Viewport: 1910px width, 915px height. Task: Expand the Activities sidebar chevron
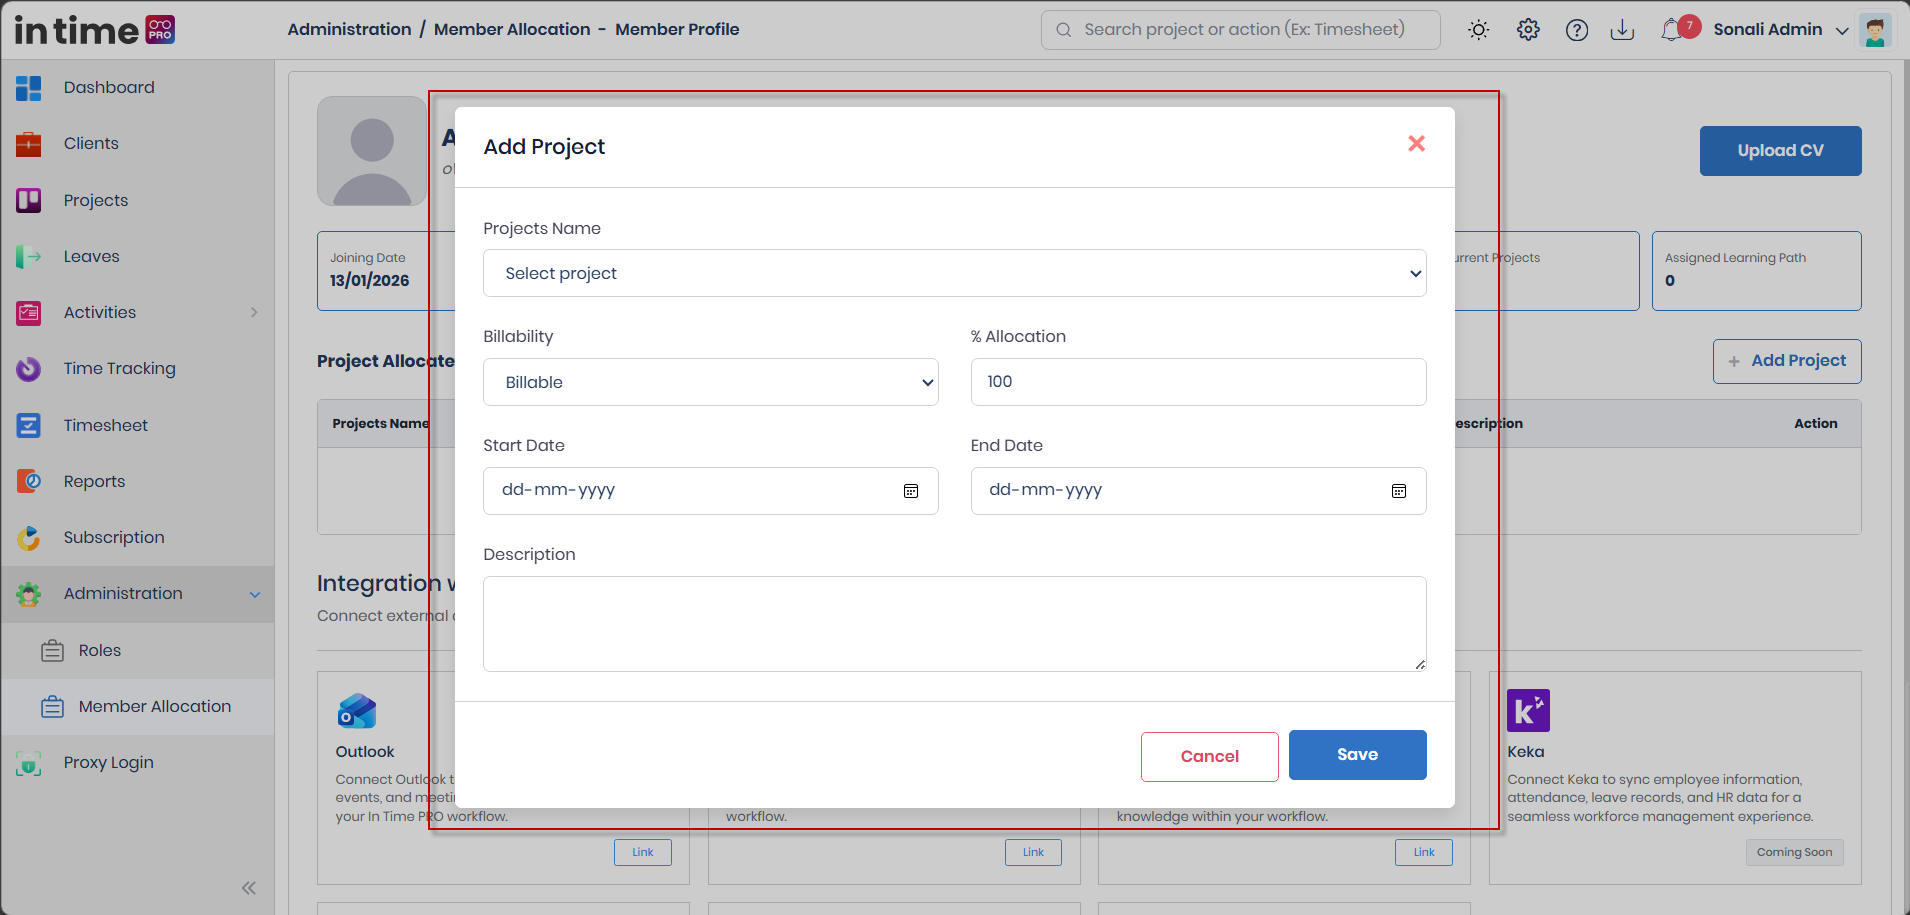click(254, 312)
